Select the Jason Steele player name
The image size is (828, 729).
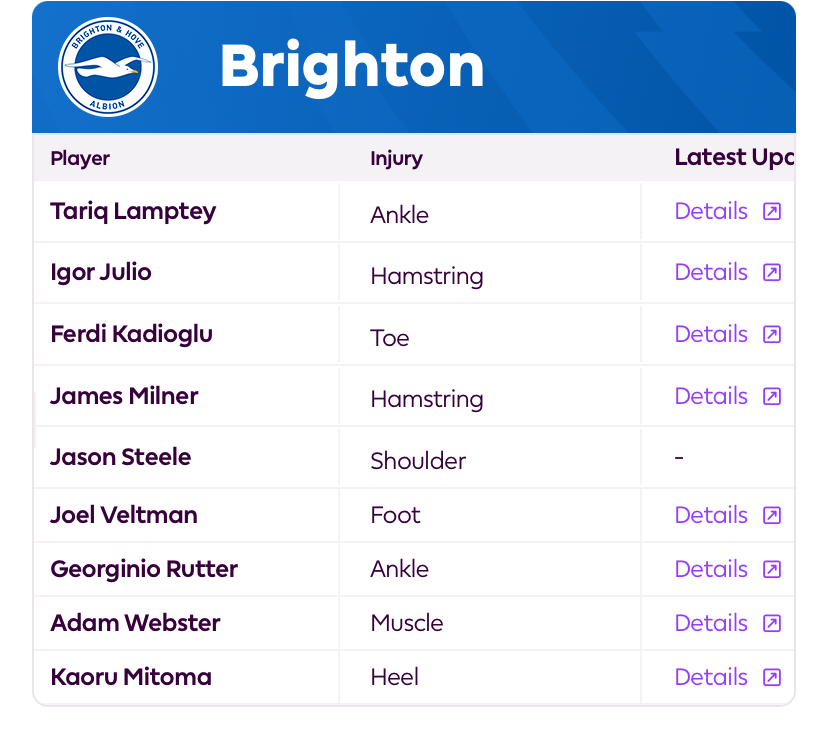click(x=120, y=457)
